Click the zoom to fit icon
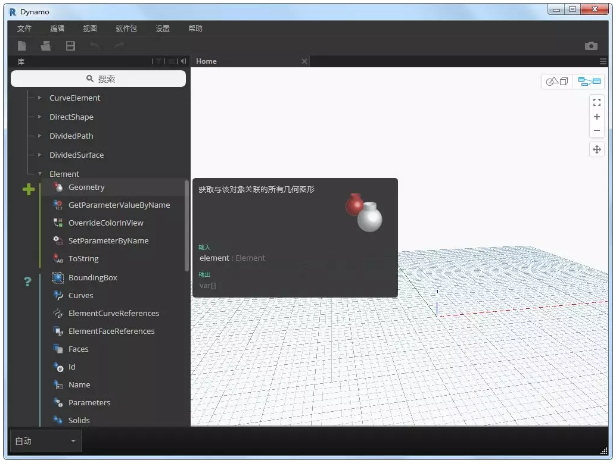The width and height of the screenshot is (616, 468). pyautogui.click(x=597, y=103)
